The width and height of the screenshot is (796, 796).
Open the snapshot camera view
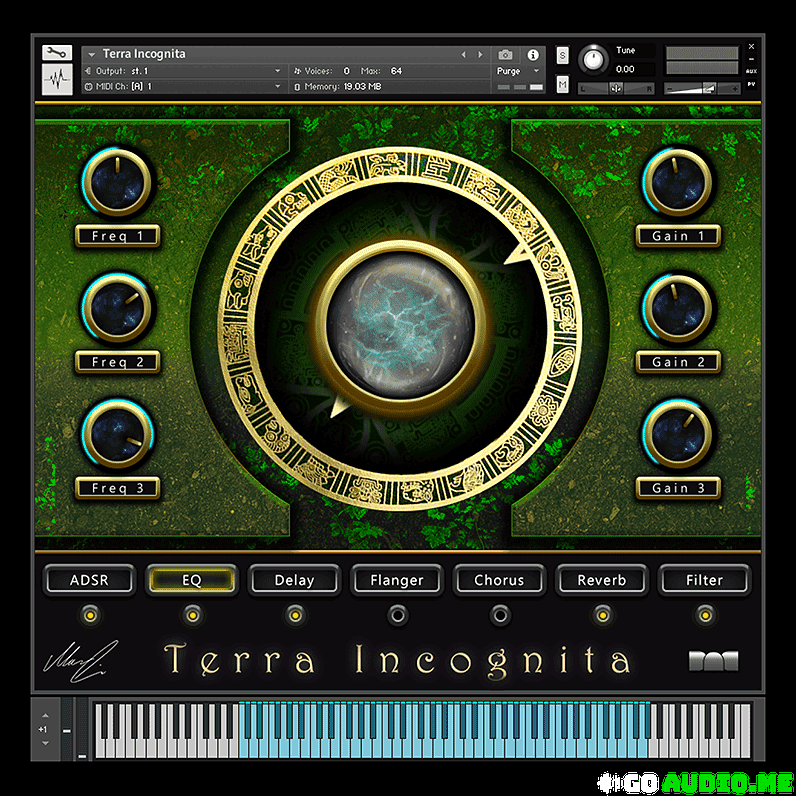point(505,54)
